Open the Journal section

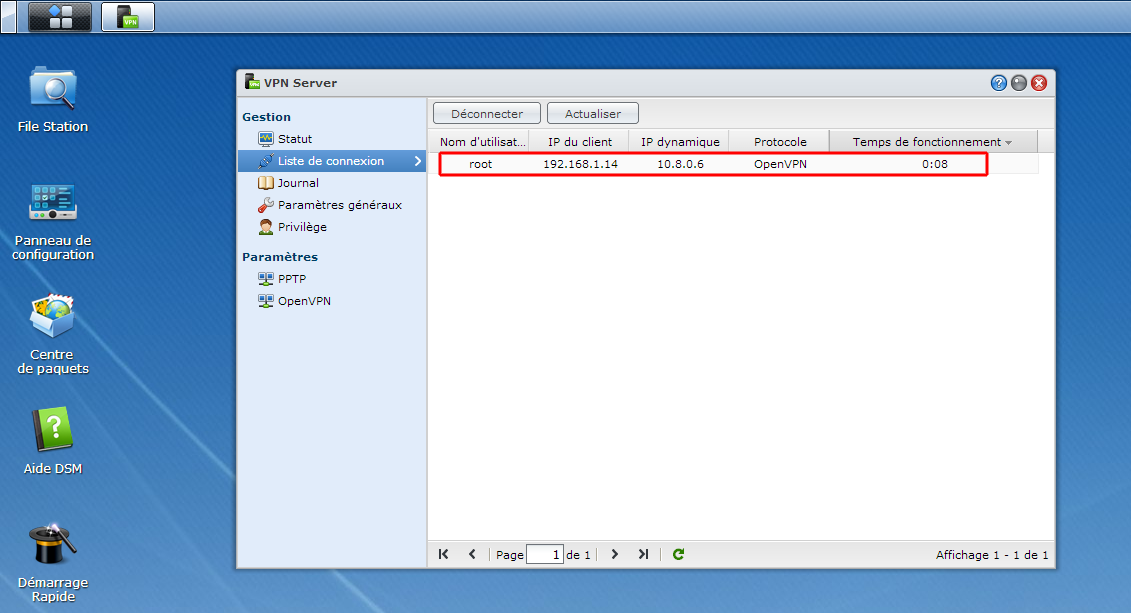pyautogui.click(x=332, y=183)
